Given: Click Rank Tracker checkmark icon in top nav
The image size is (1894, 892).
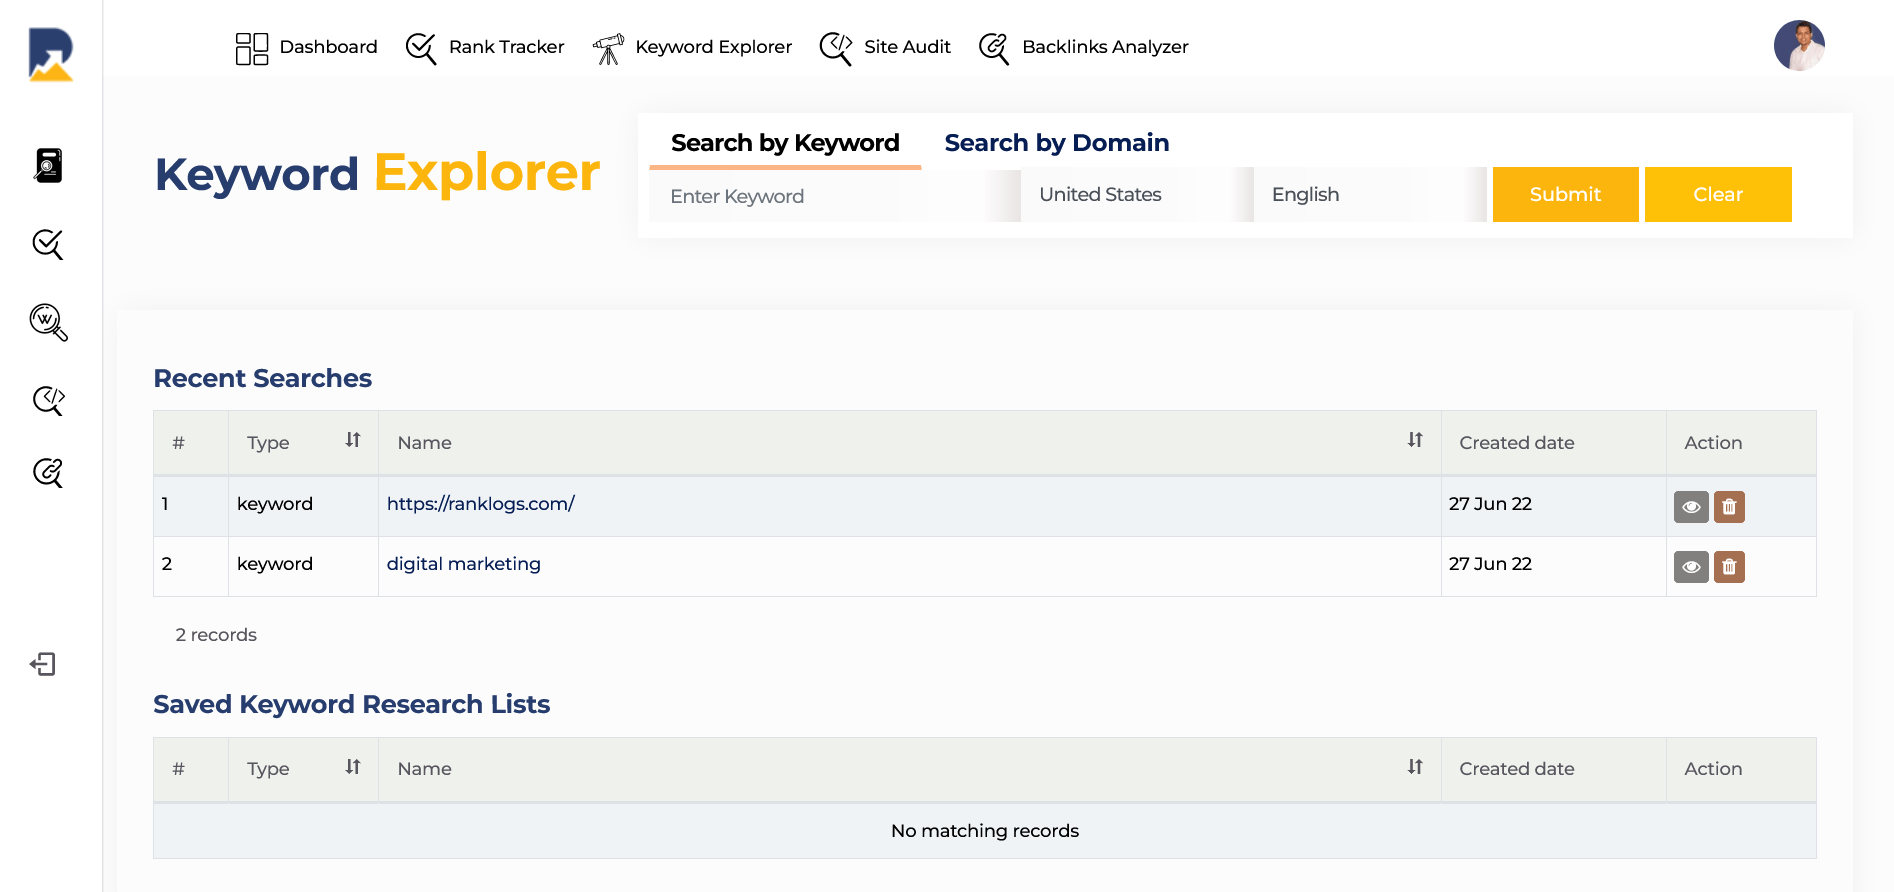Looking at the screenshot, I should pos(421,48).
